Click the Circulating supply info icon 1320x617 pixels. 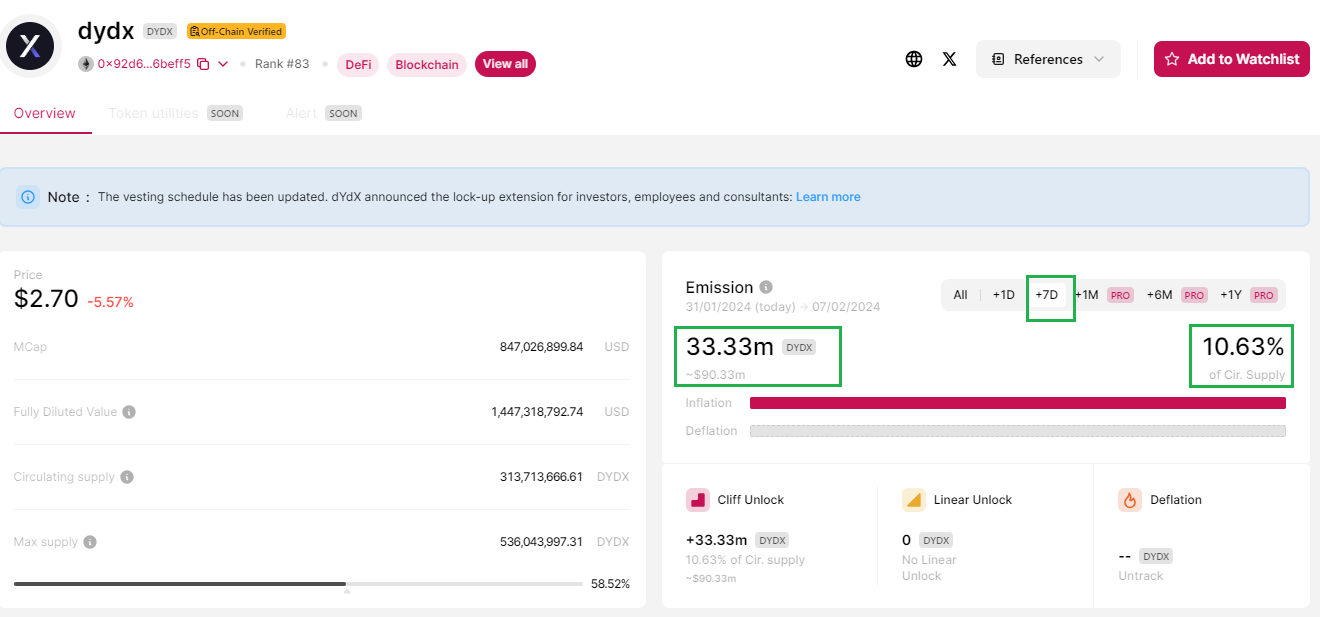coord(127,477)
